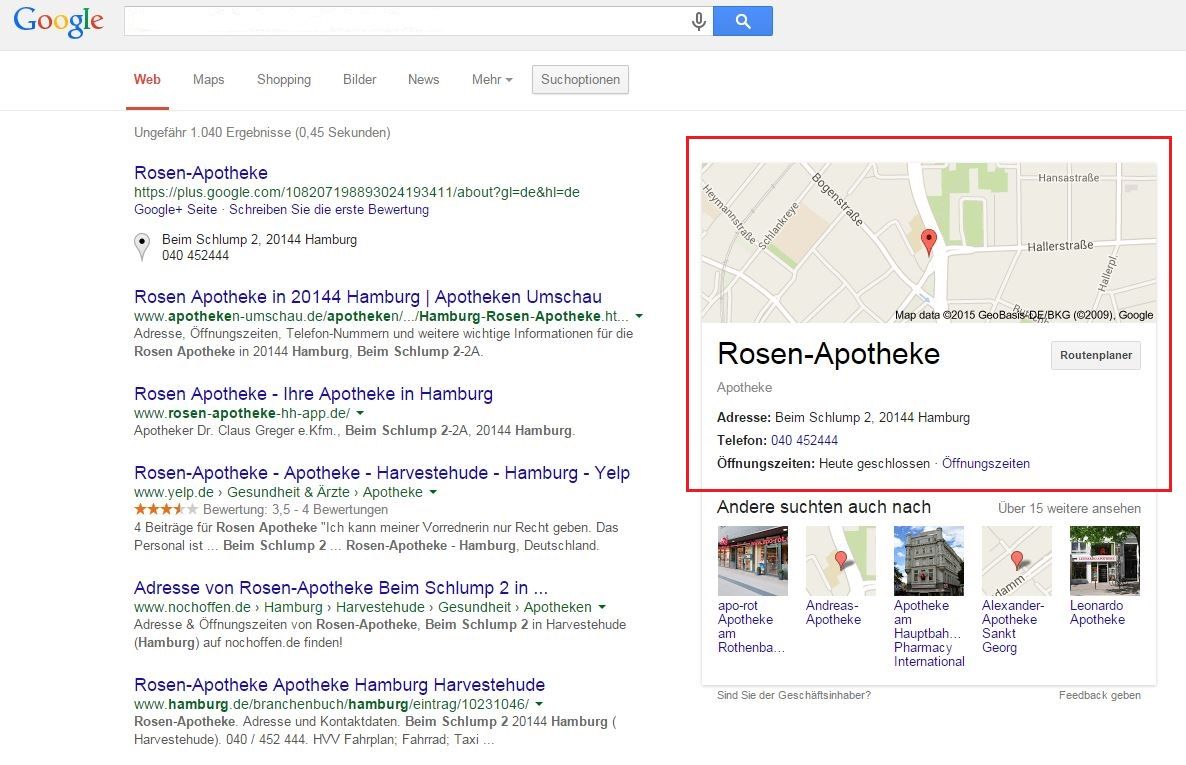Click Schreiben Sie die erste Bewertung

coord(329,210)
